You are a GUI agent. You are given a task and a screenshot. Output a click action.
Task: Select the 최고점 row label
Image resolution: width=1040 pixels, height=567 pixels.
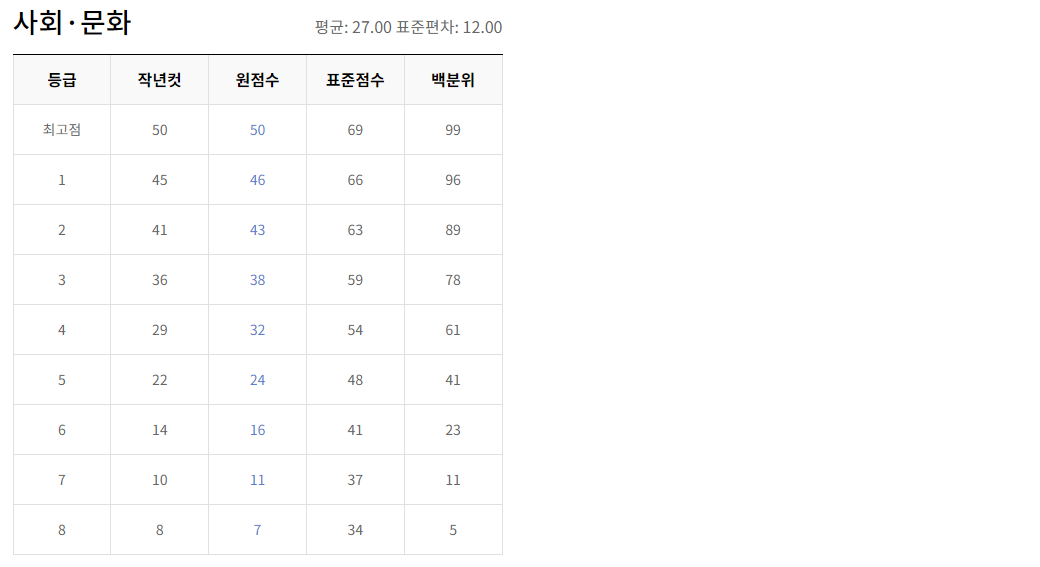pos(62,130)
